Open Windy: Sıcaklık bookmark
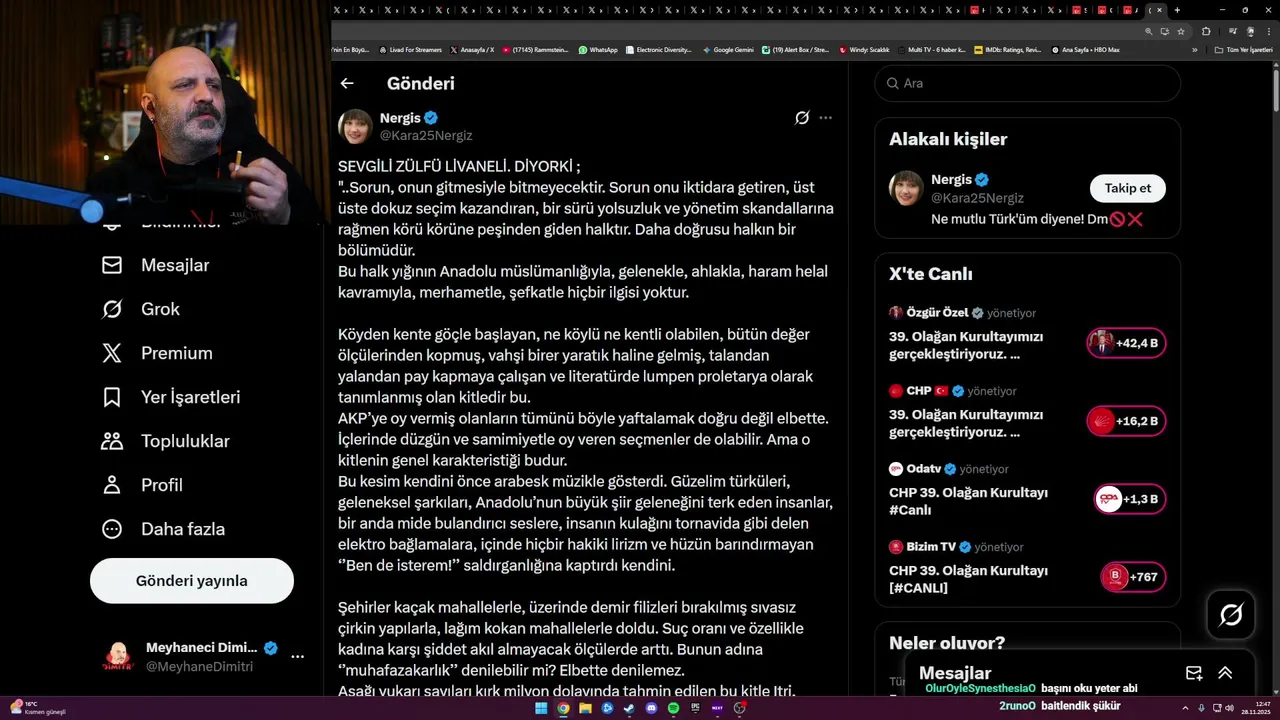 click(x=864, y=49)
